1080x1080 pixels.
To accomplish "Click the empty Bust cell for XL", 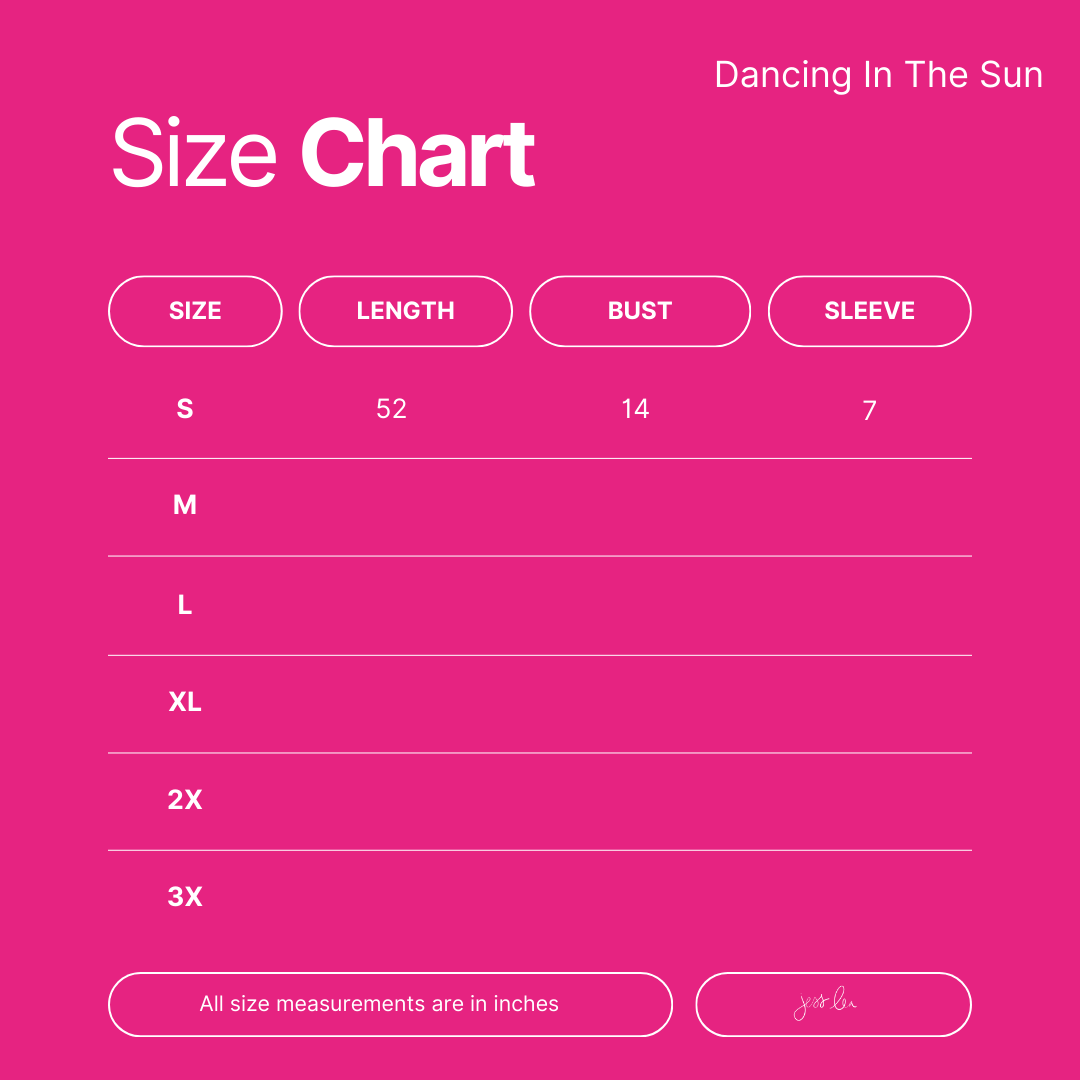I will 637,702.
